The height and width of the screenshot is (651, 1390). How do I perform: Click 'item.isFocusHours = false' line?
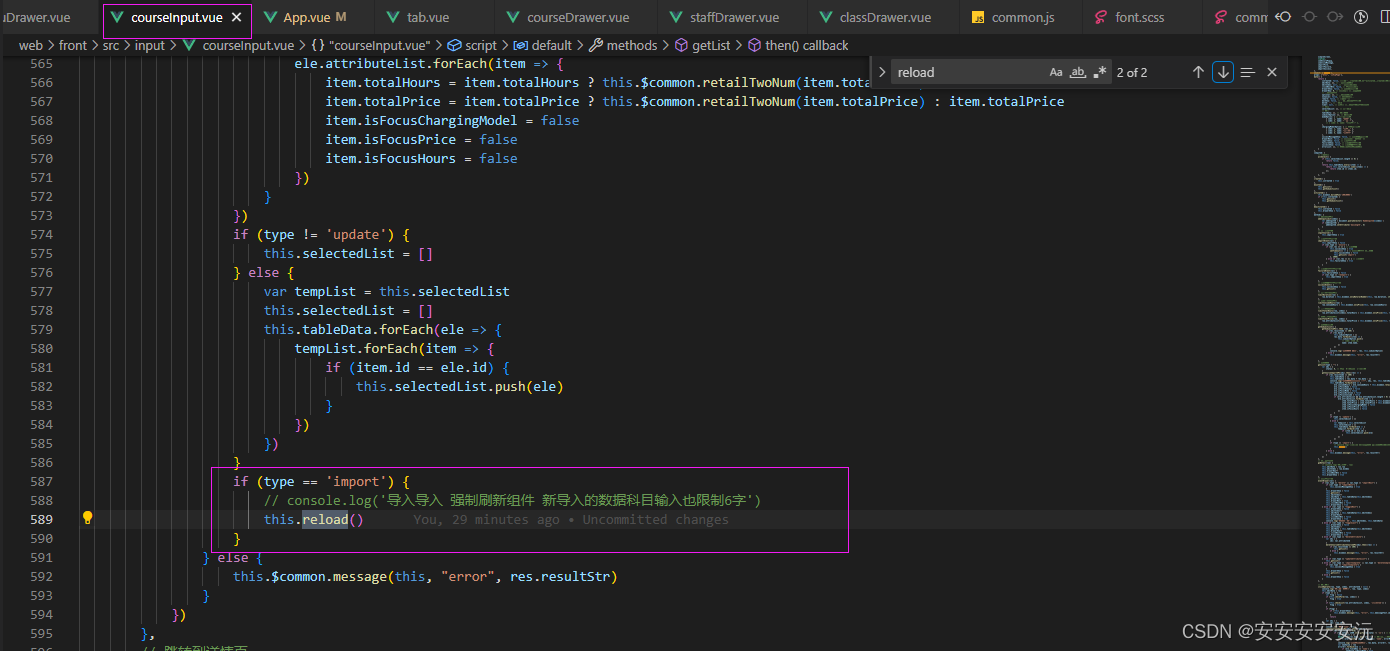421,158
